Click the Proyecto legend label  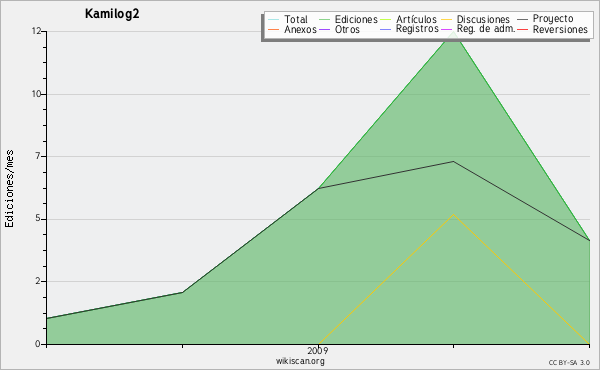point(553,19)
